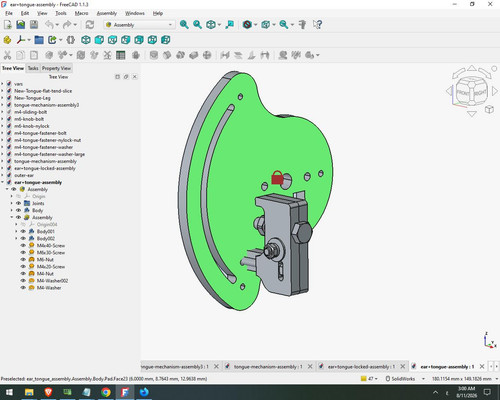Open the Assembly menu

tap(107, 13)
